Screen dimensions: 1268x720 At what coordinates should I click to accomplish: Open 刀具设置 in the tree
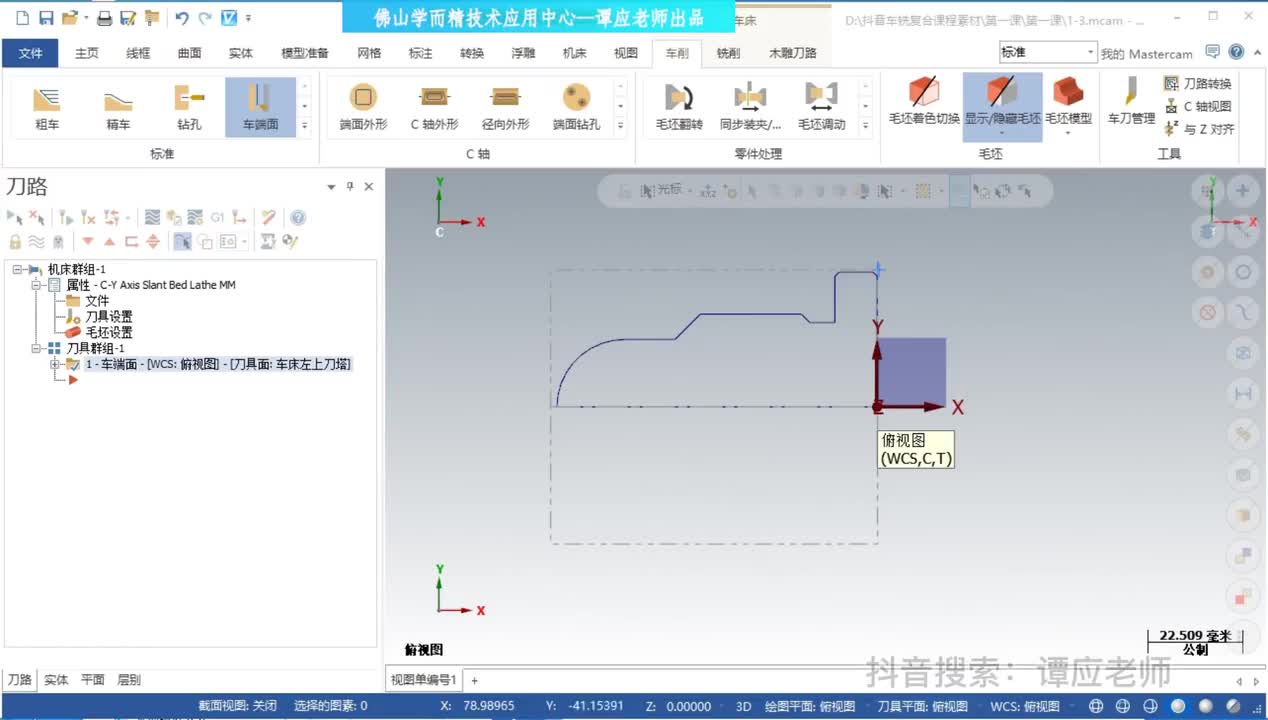pyautogui.click(x=109, y=316)
